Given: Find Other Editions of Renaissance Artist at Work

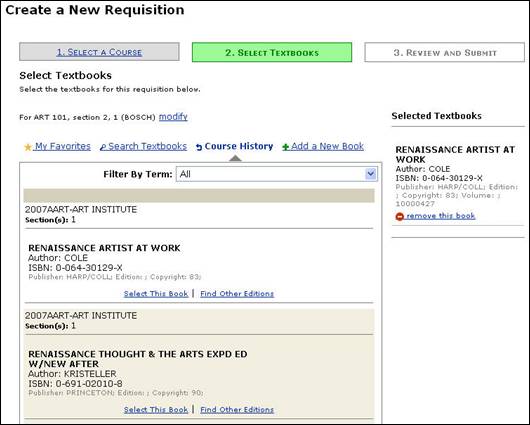Looking at the screenshot, I should tap(237, 293).
